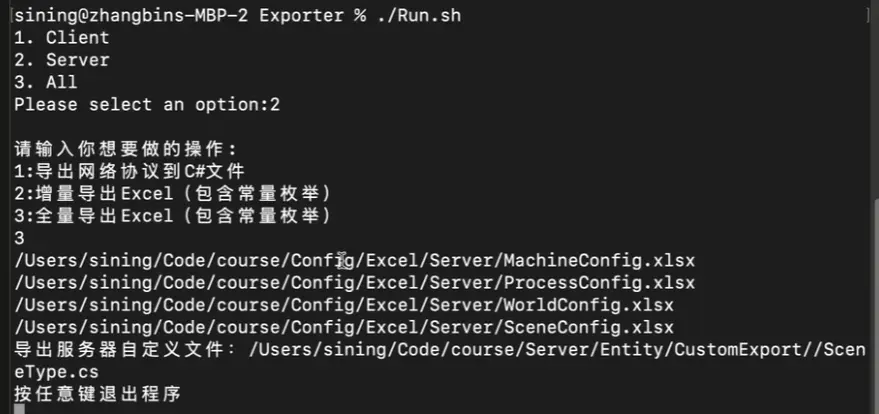Click the MachineConfig.xlsx file path

[x=355, y=261]
